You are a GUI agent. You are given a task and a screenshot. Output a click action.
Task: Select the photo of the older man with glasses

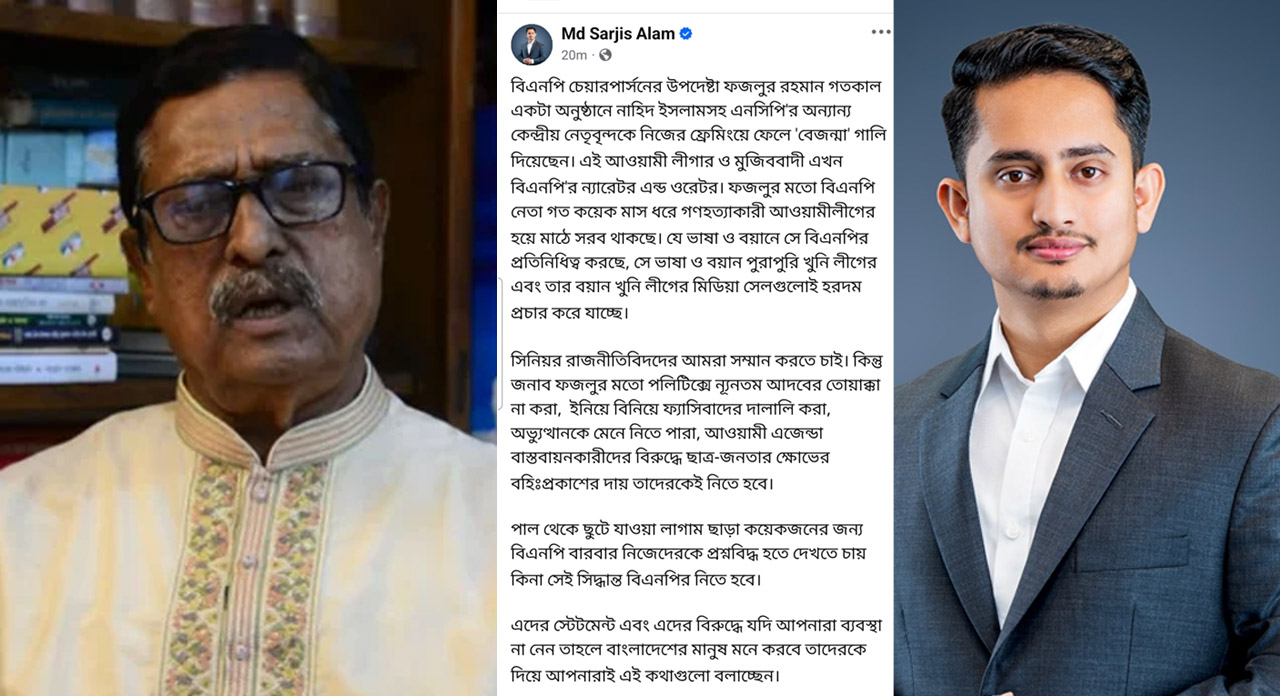click(x=248, y=348)
